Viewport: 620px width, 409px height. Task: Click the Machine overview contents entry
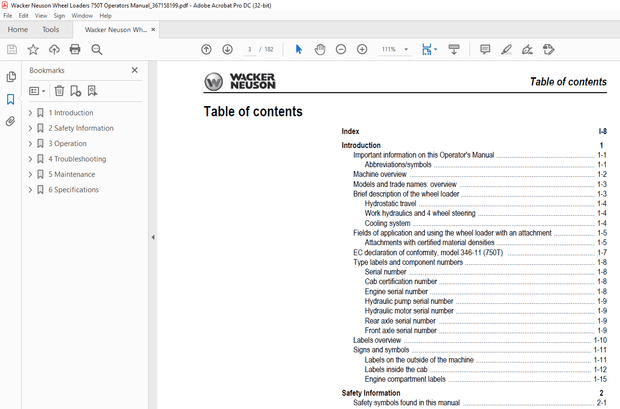pyautogui.click(x=380, y=174)
